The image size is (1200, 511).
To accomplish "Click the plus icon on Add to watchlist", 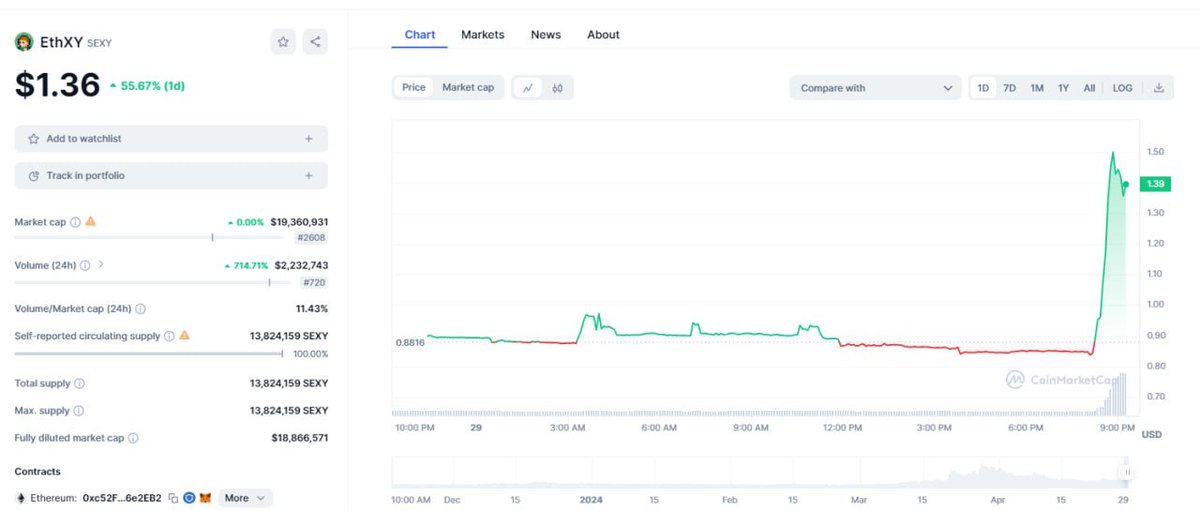I will point(309,139).
